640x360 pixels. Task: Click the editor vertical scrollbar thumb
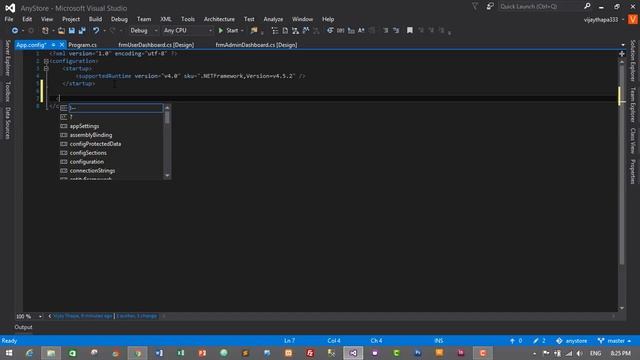click(622, 163)
